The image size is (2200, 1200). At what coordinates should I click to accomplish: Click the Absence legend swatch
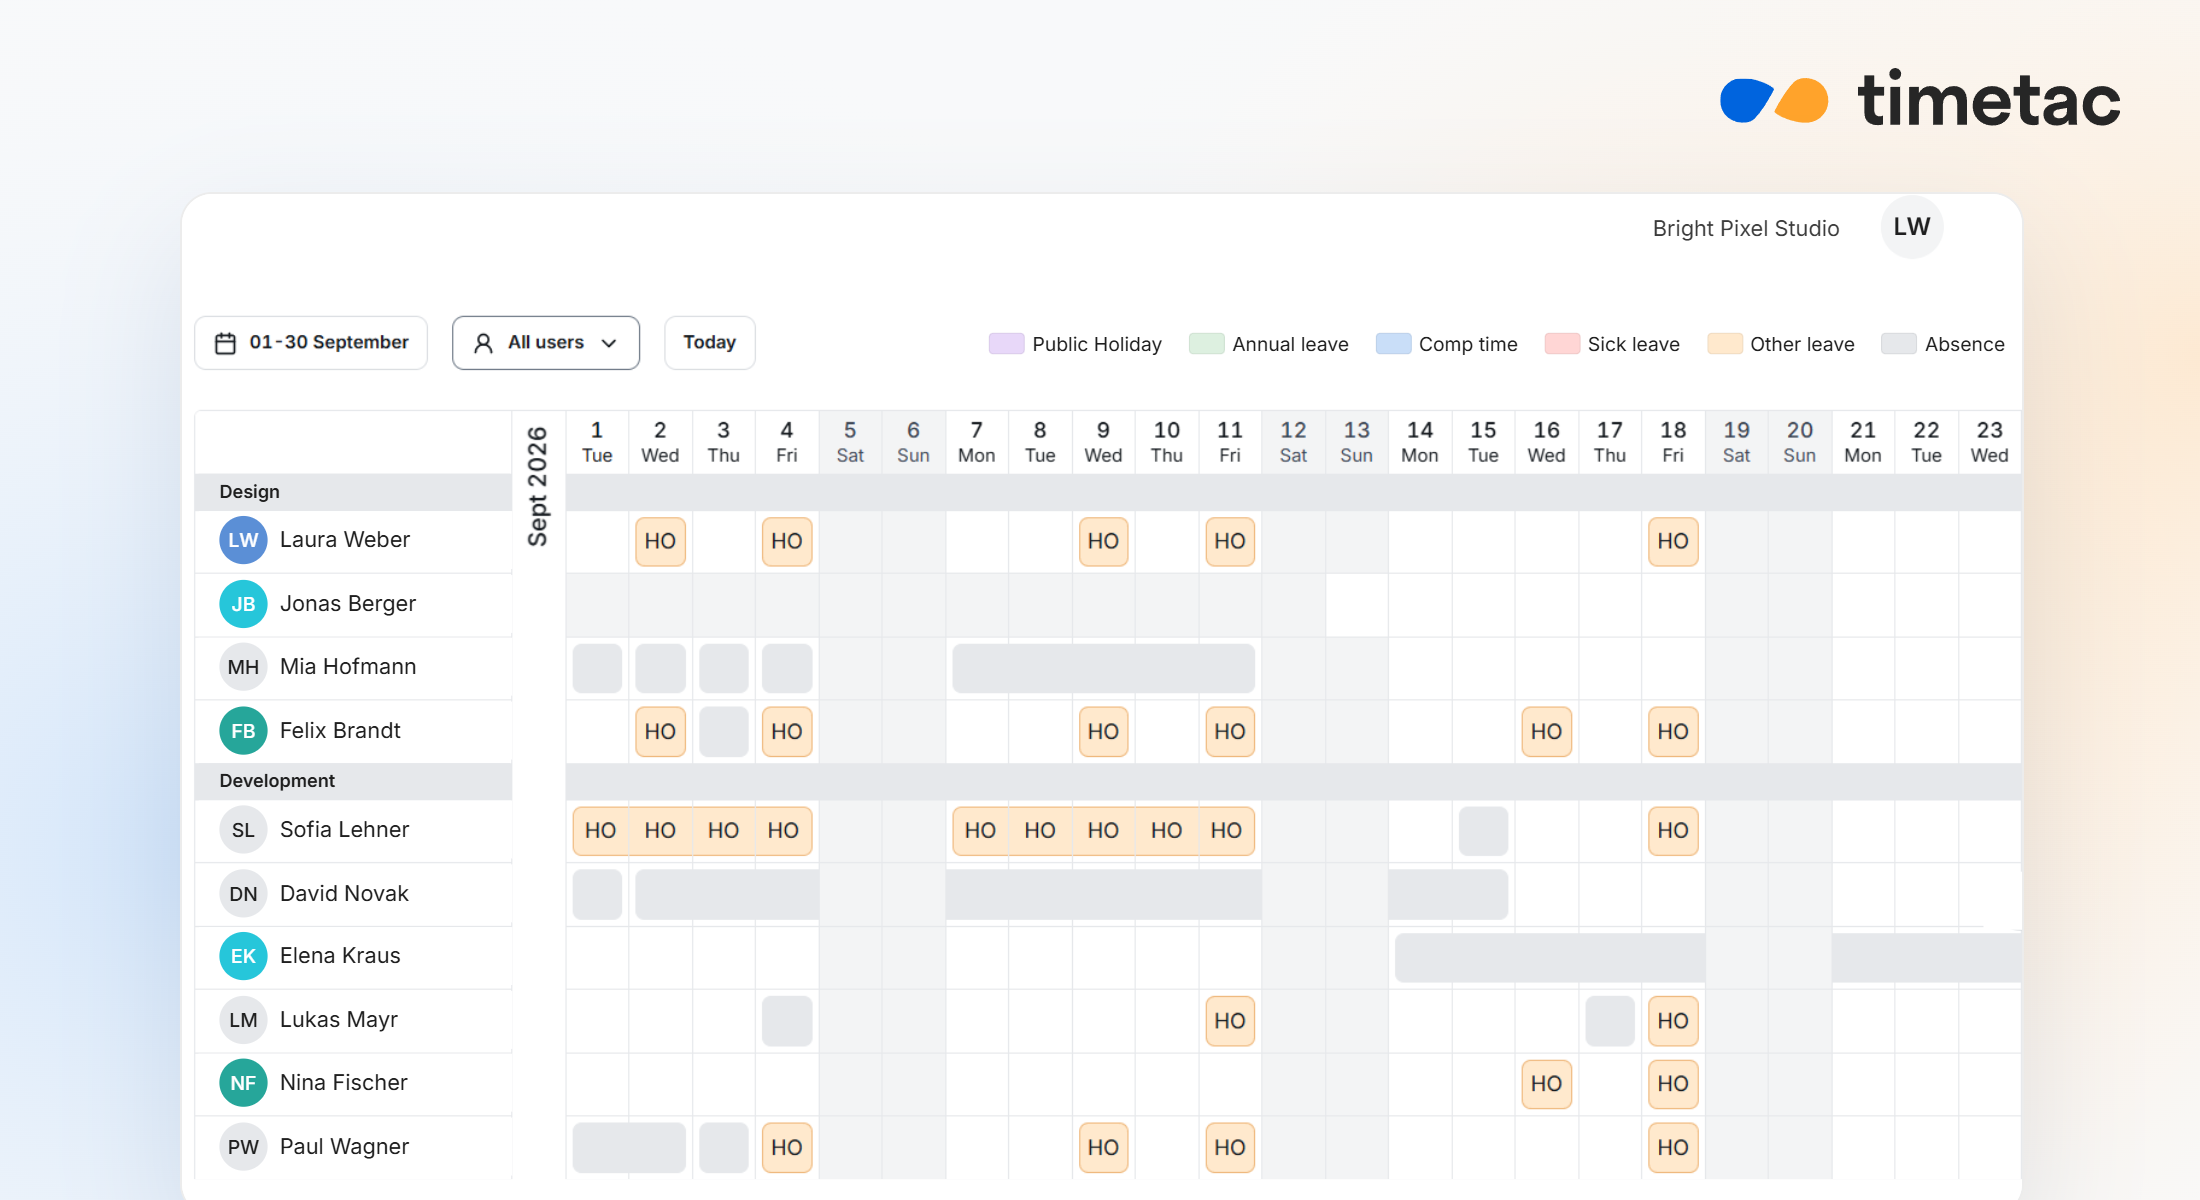pyautogui.click(x=1898, y=344)
